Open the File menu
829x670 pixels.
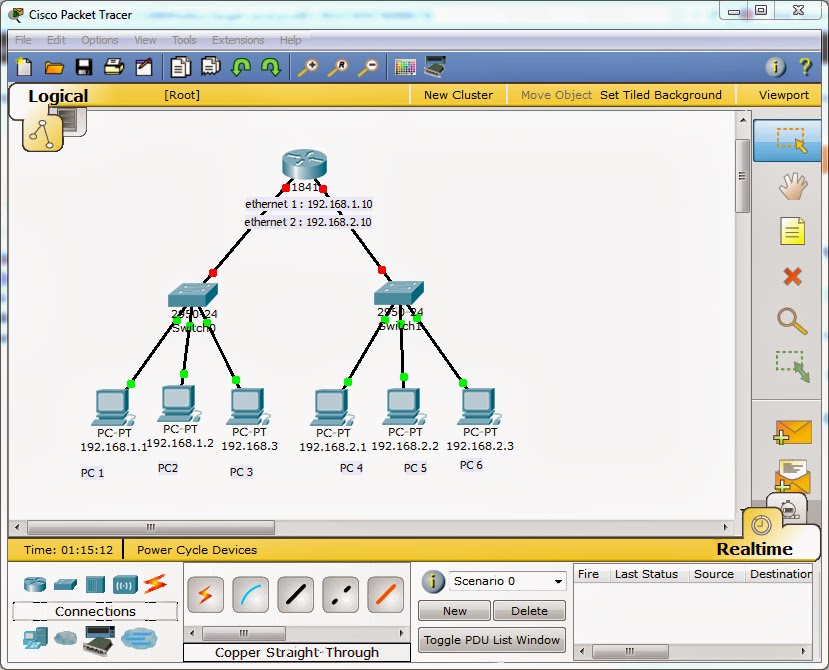[23, 40]
